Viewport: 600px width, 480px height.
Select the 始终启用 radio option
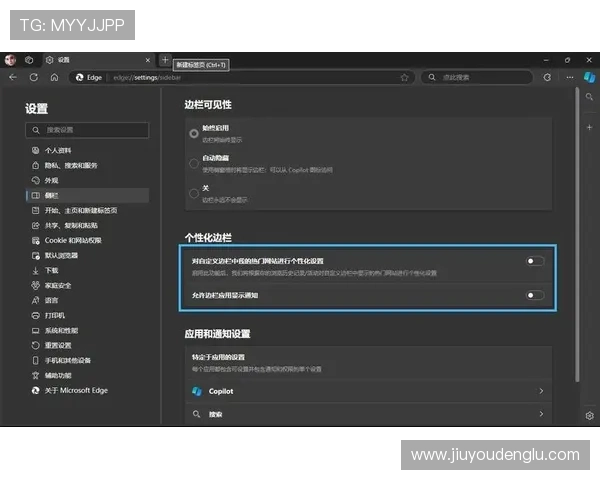(x=194, y=133)
